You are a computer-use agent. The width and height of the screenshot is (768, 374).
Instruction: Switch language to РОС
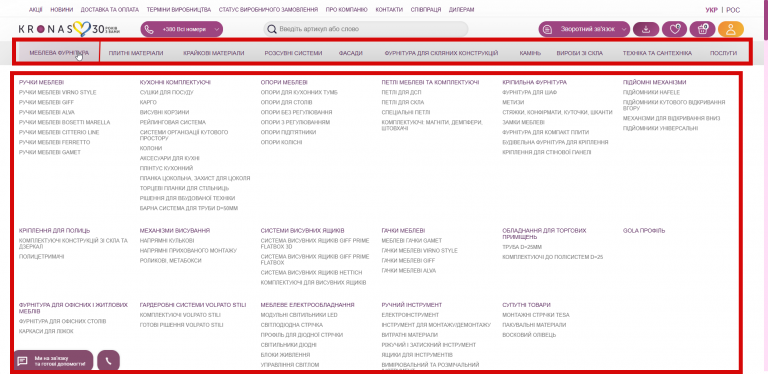click(x=733, y=10)
